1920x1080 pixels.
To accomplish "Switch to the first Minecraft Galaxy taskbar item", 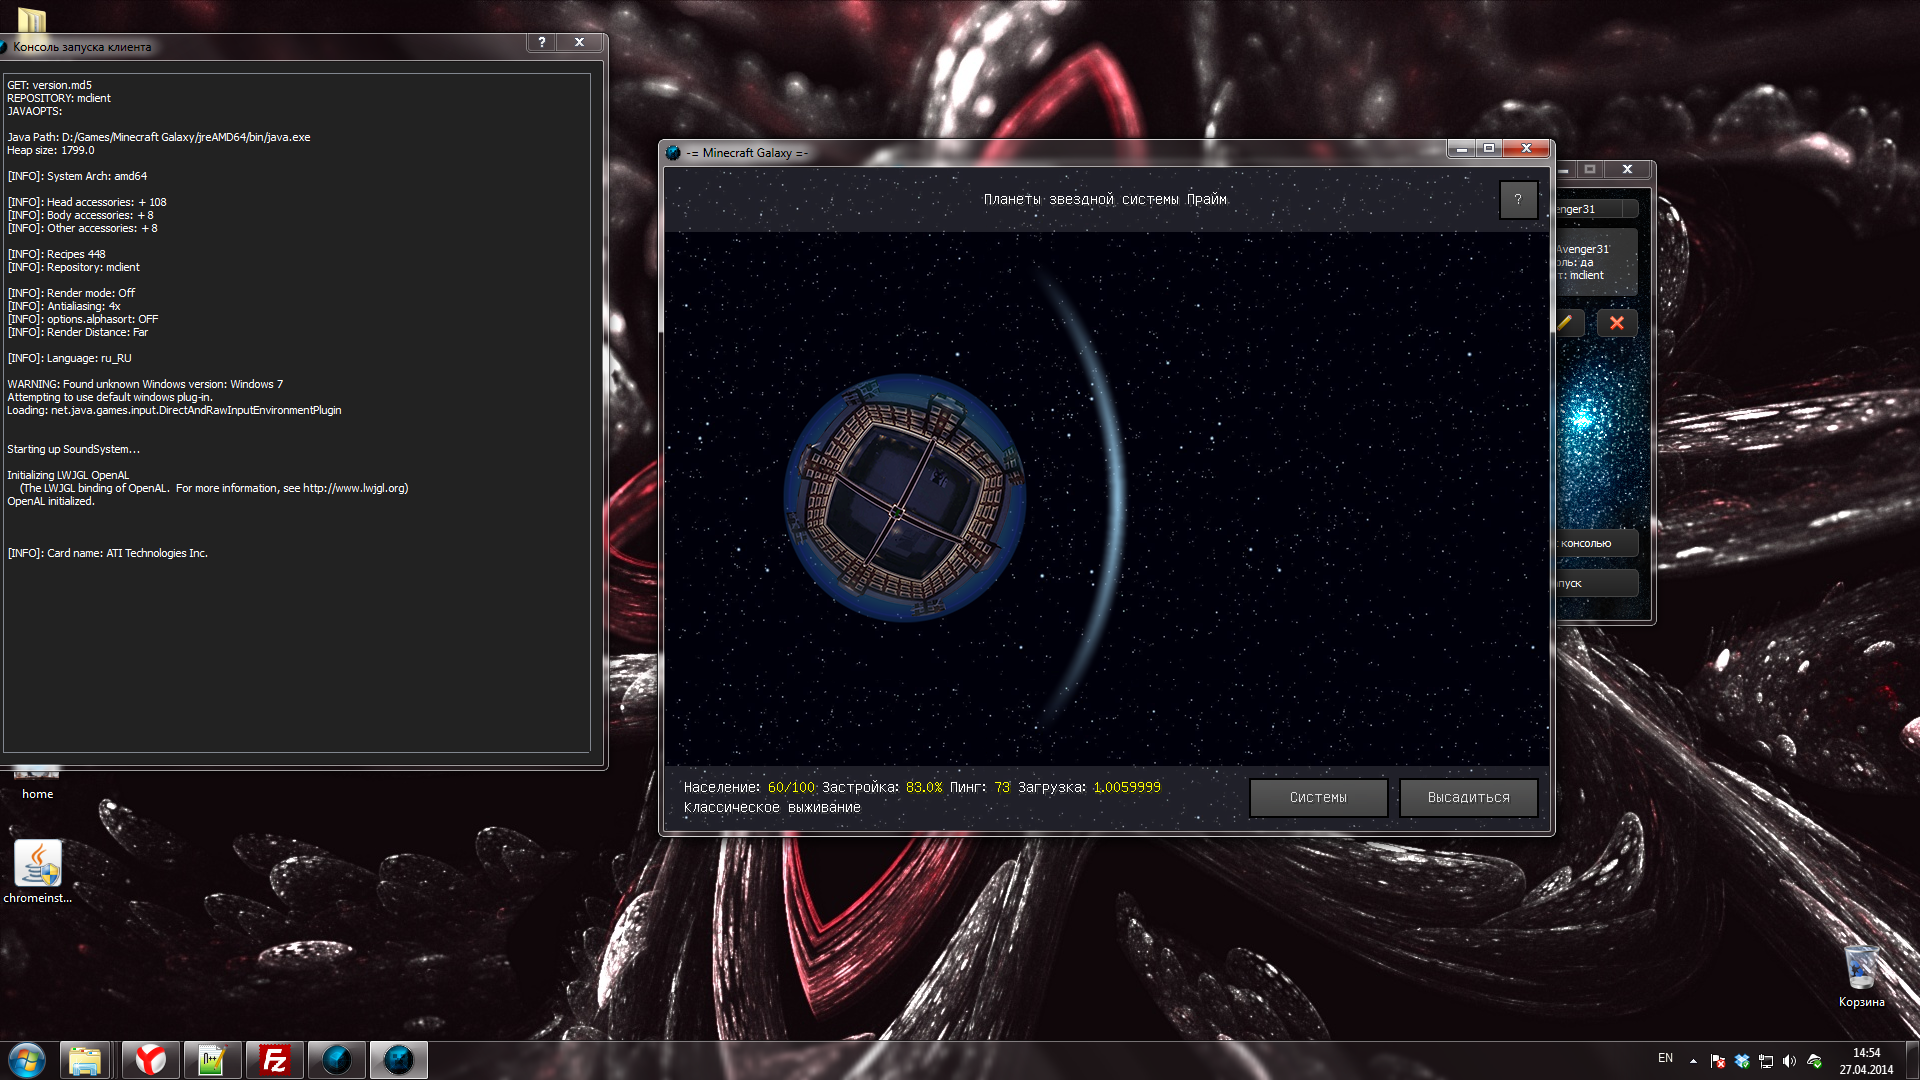I will pos(337,1060).
